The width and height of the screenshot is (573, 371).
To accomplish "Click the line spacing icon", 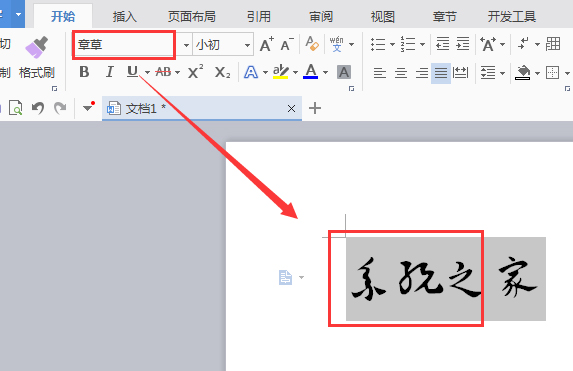I will [488, 73].
